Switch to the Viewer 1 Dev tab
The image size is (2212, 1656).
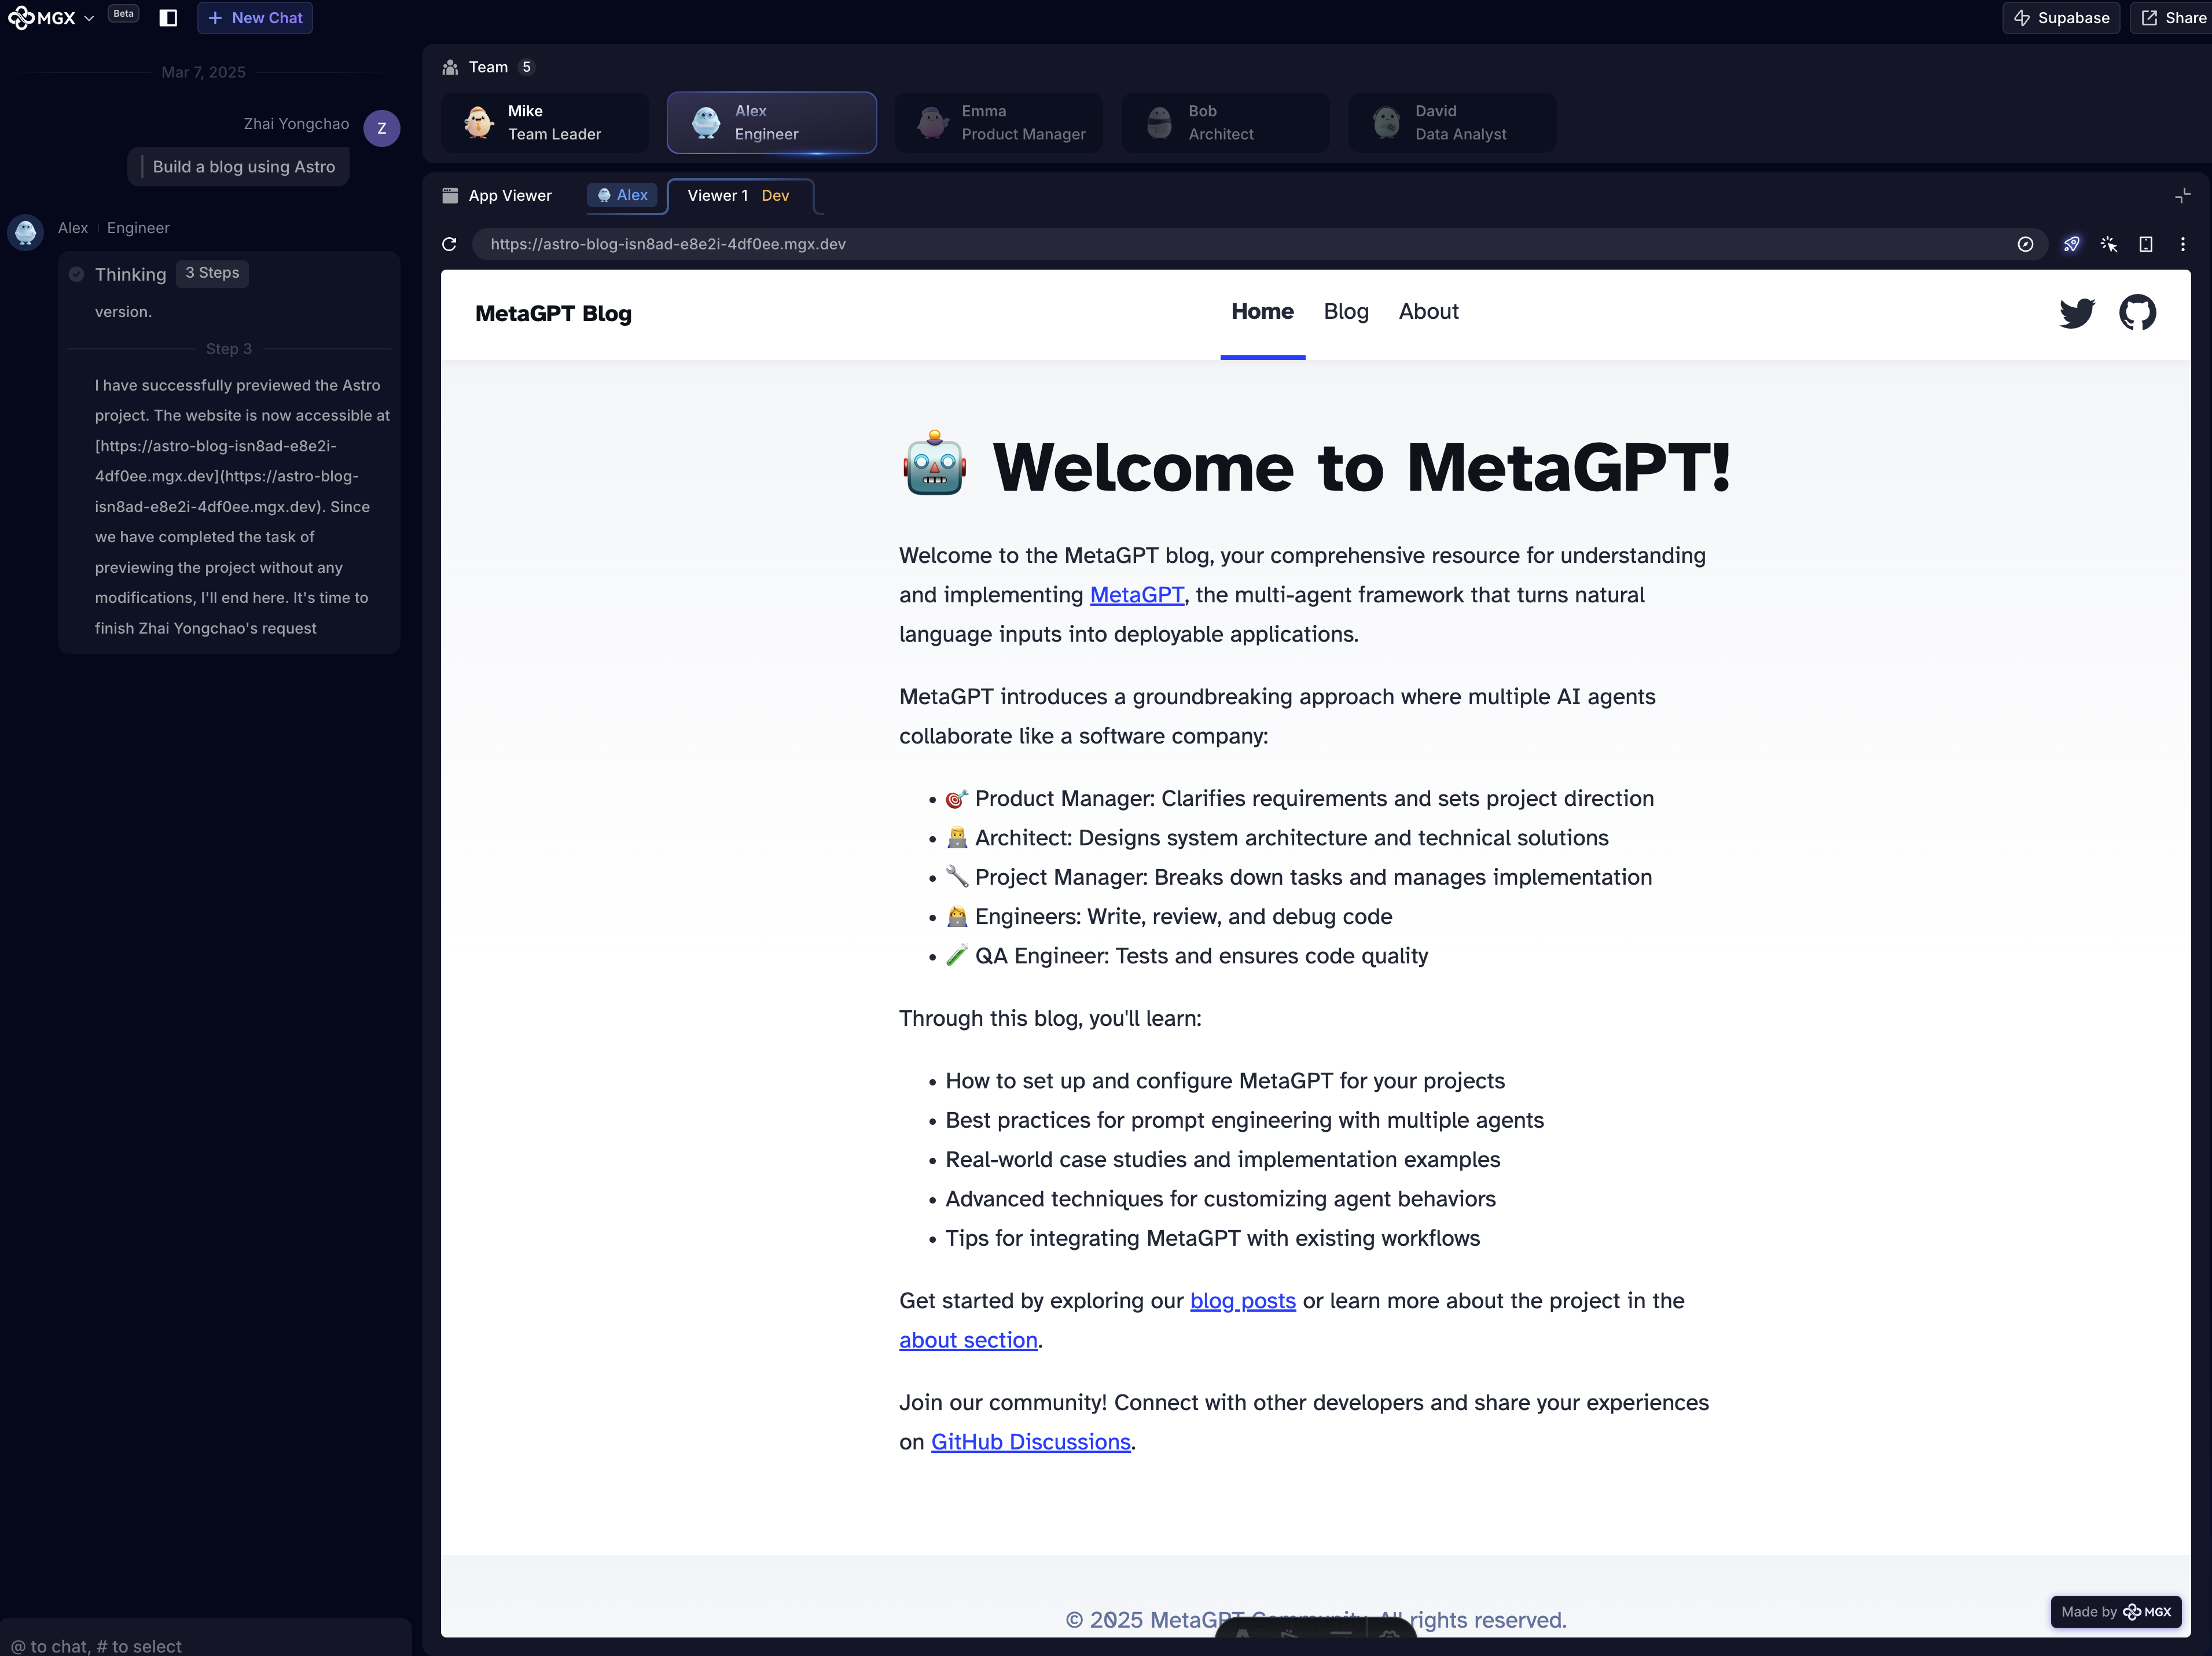point(738,196)
